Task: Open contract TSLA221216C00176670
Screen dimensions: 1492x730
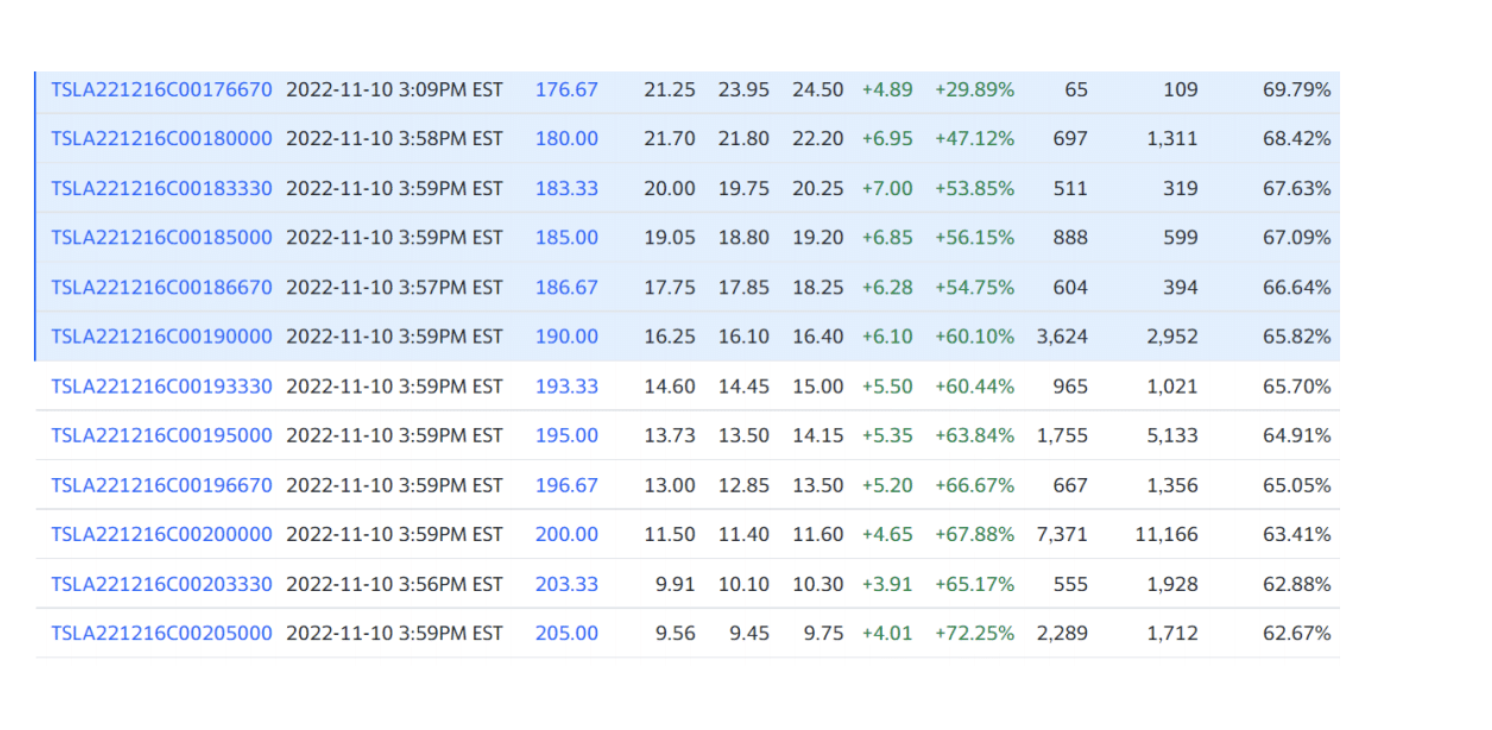Action: tap(161, 89)
